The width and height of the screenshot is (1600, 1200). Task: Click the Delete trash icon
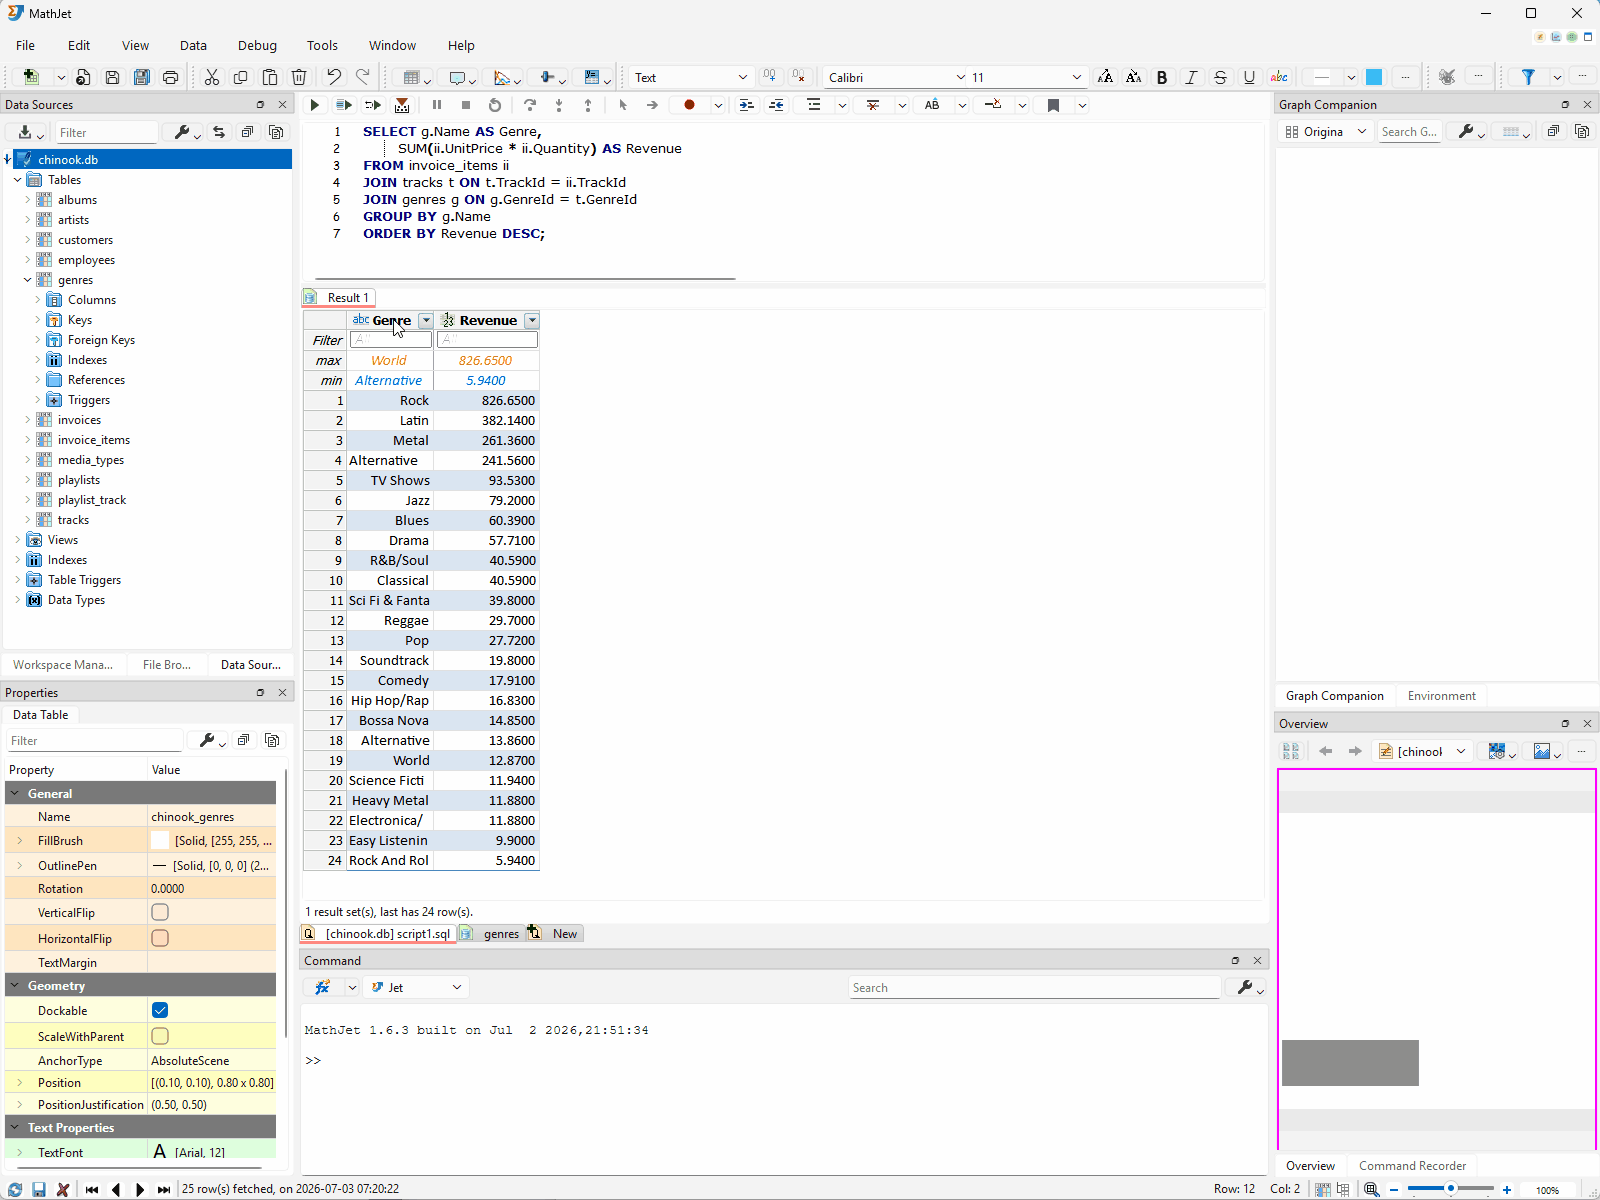299,77
